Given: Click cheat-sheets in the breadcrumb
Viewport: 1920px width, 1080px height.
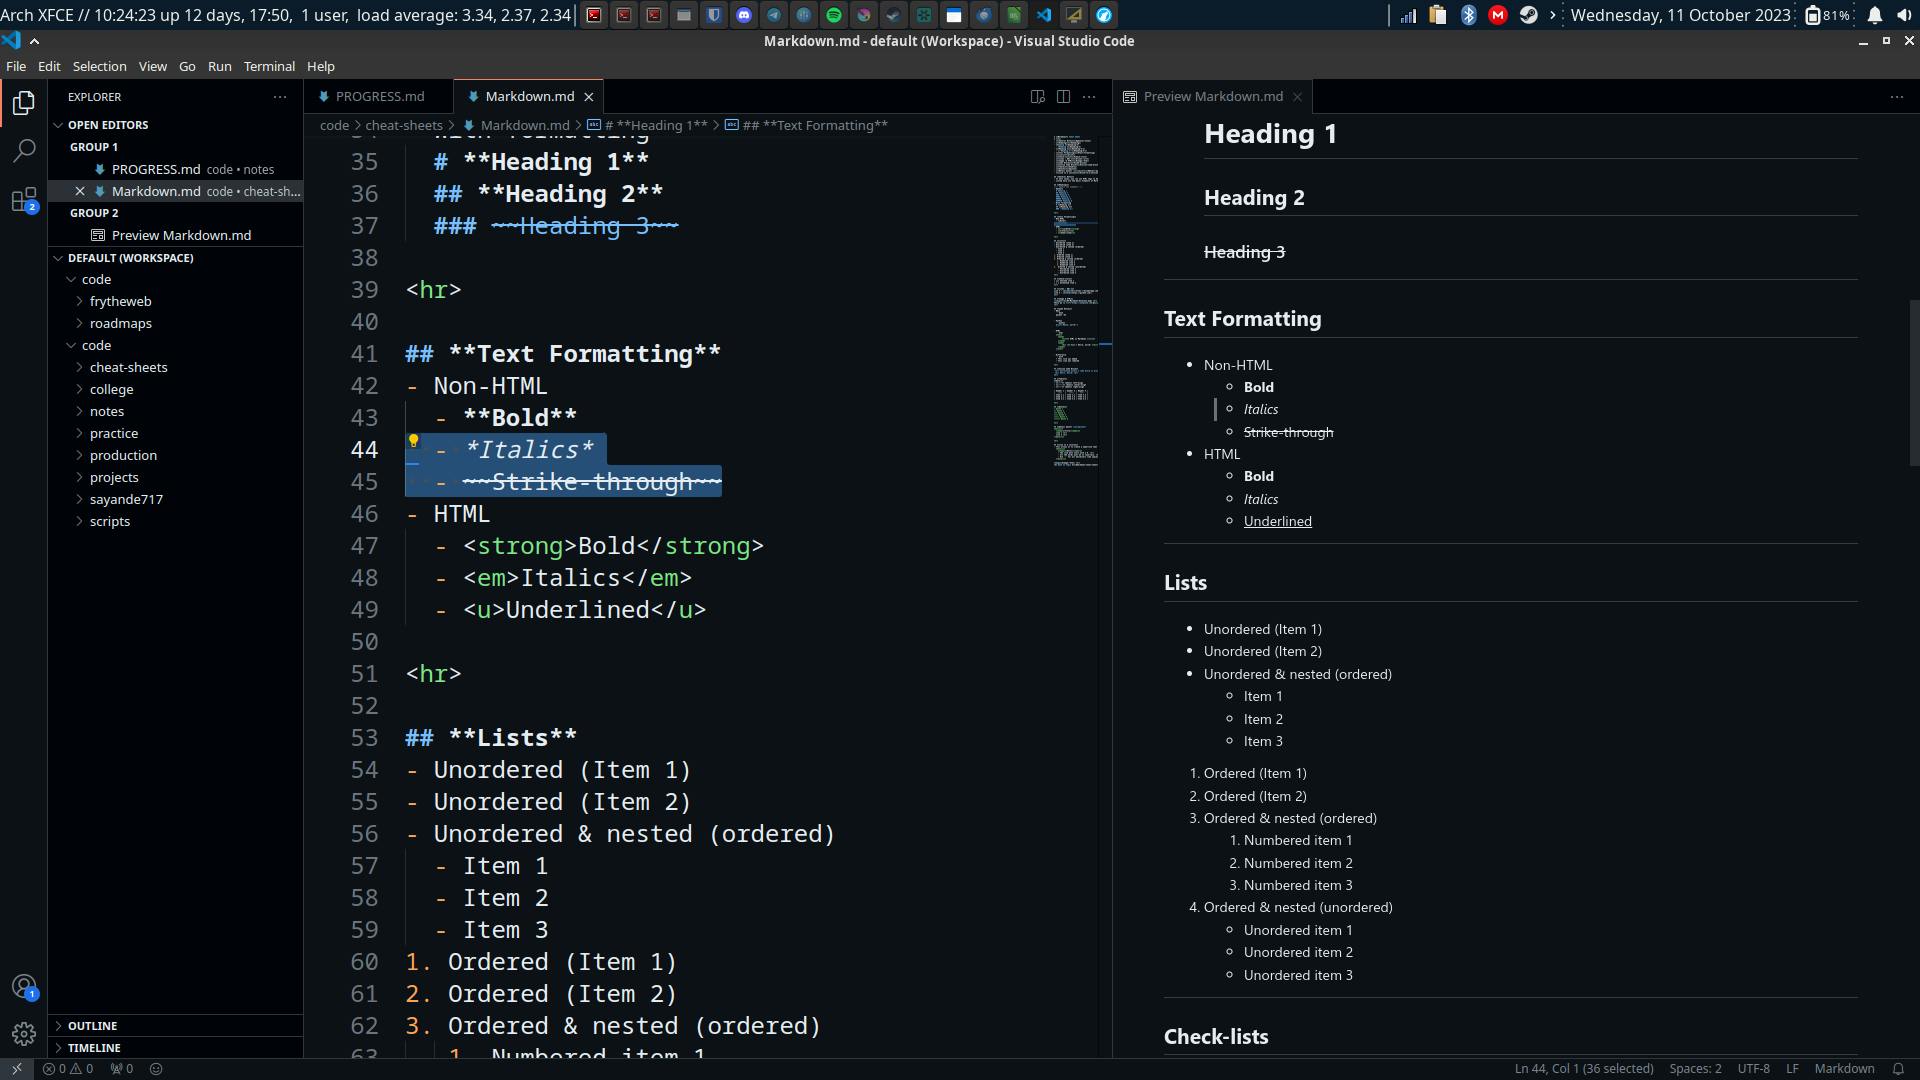Looking at the screenshot, I should pos(404,125).
